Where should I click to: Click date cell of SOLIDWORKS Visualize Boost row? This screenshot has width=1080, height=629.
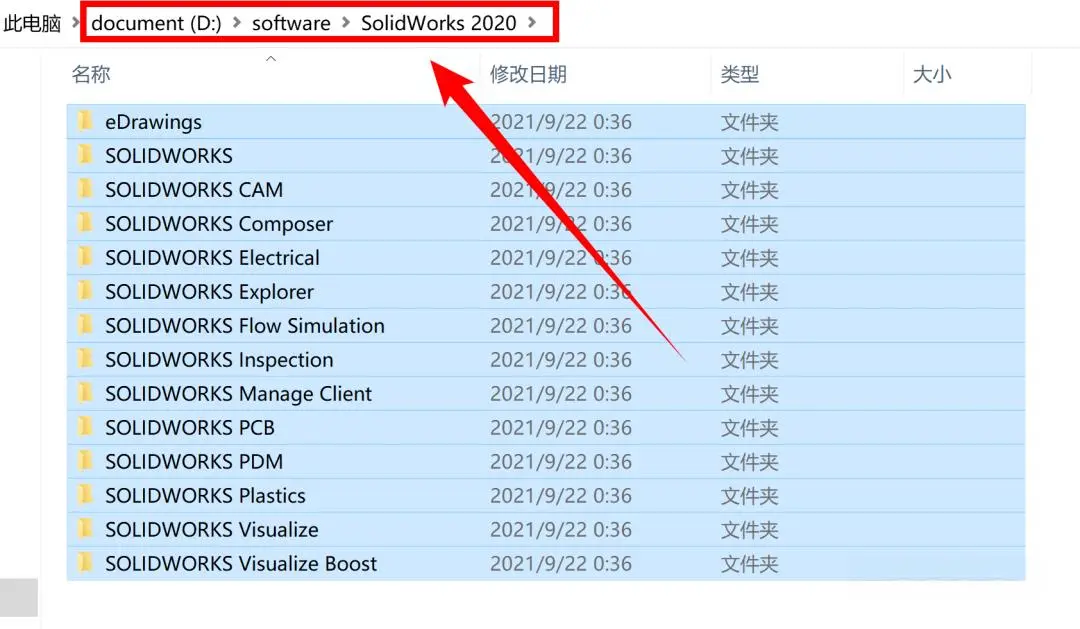coord(561,563)
